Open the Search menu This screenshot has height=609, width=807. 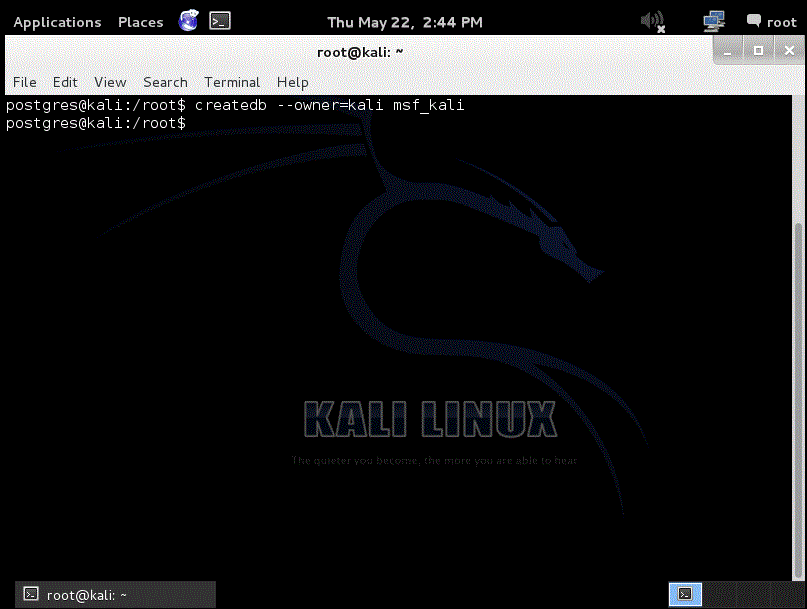(165, 82)
